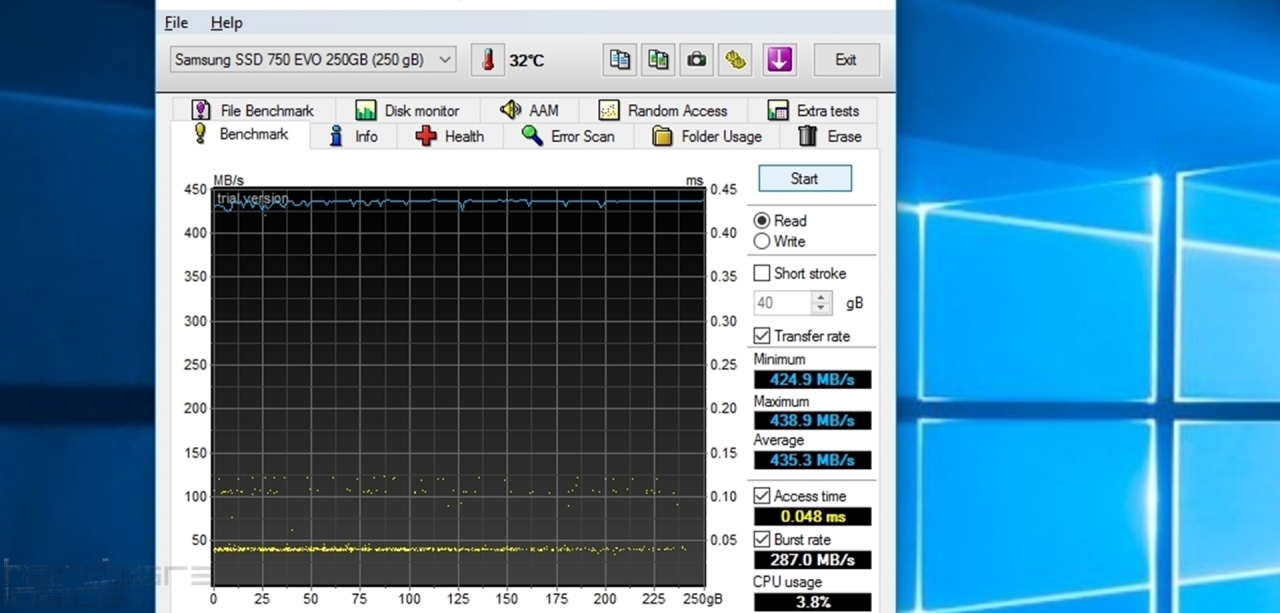Click the Average label

click(x=778, y=440)
